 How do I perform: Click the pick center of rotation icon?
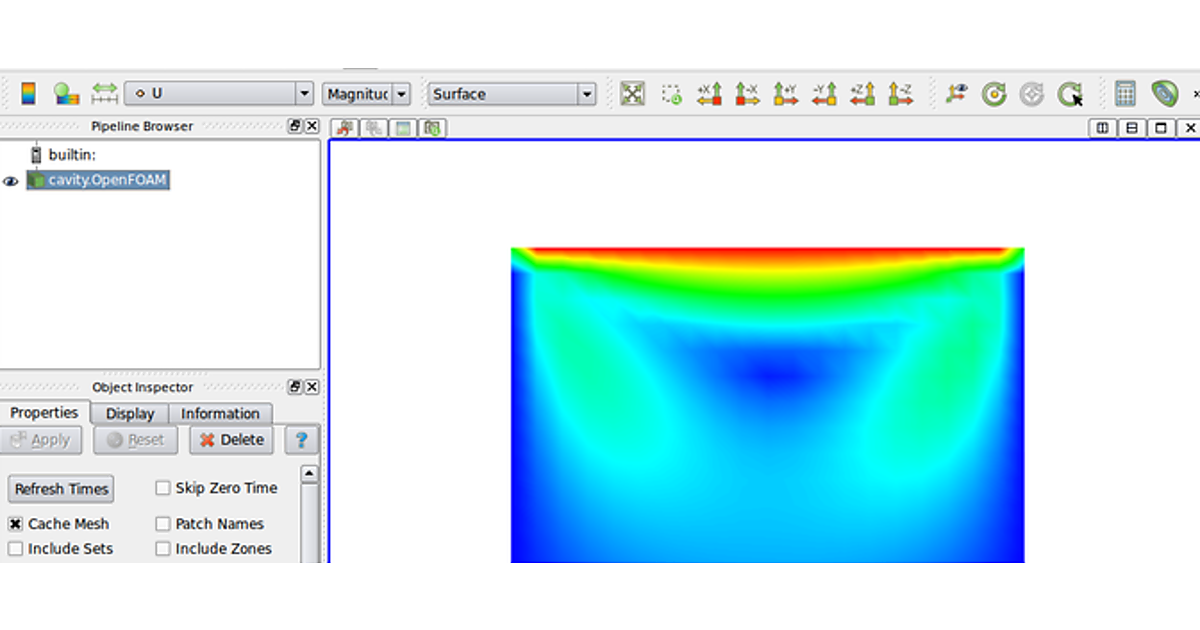[x=1071, y=94]
